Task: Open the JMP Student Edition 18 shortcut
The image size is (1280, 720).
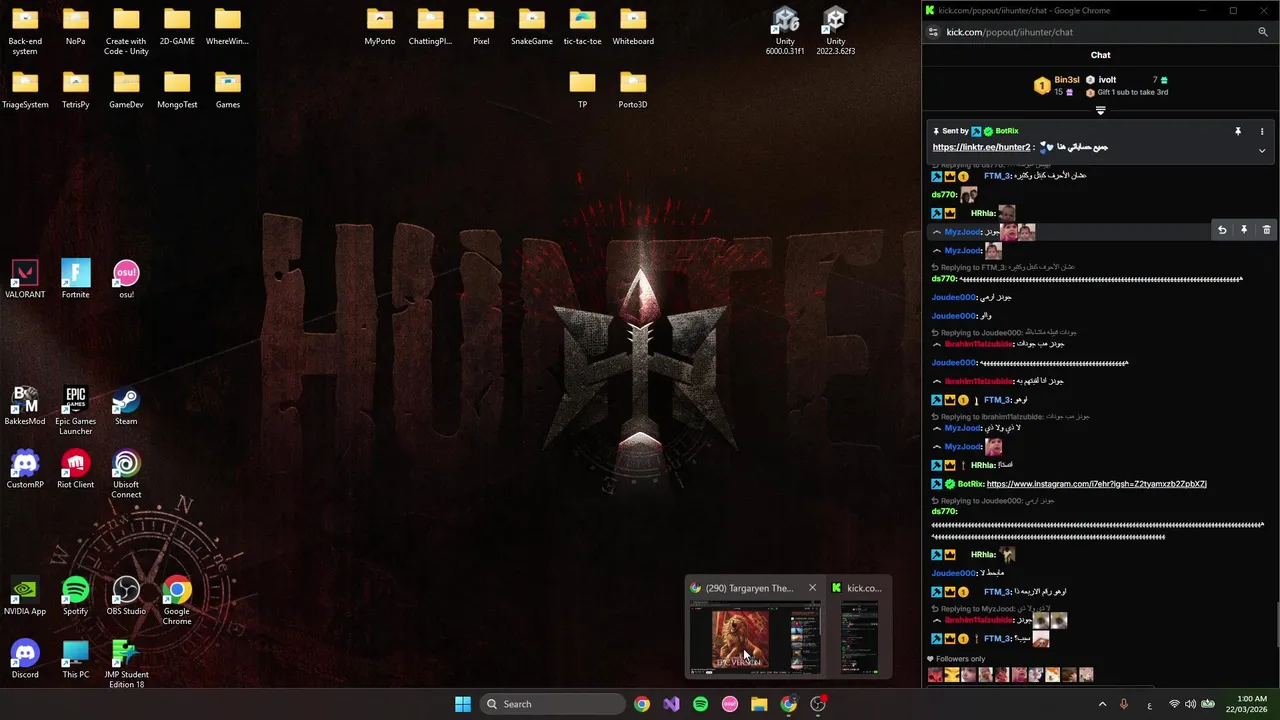Action: coord(126,664)
